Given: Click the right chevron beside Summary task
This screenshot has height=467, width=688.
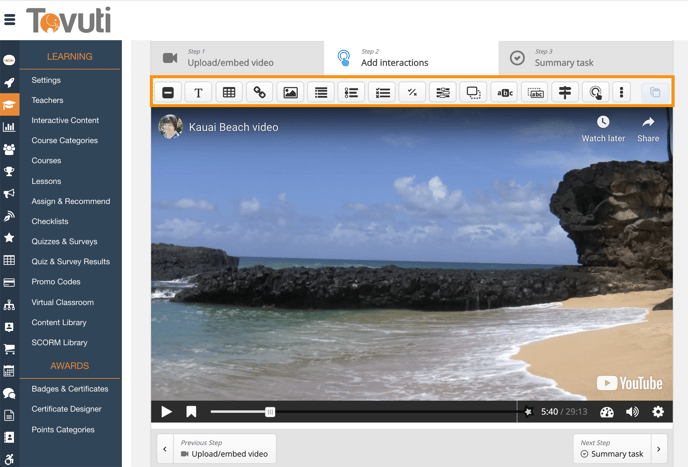Looking at the screenshot, I should point(658,449).
